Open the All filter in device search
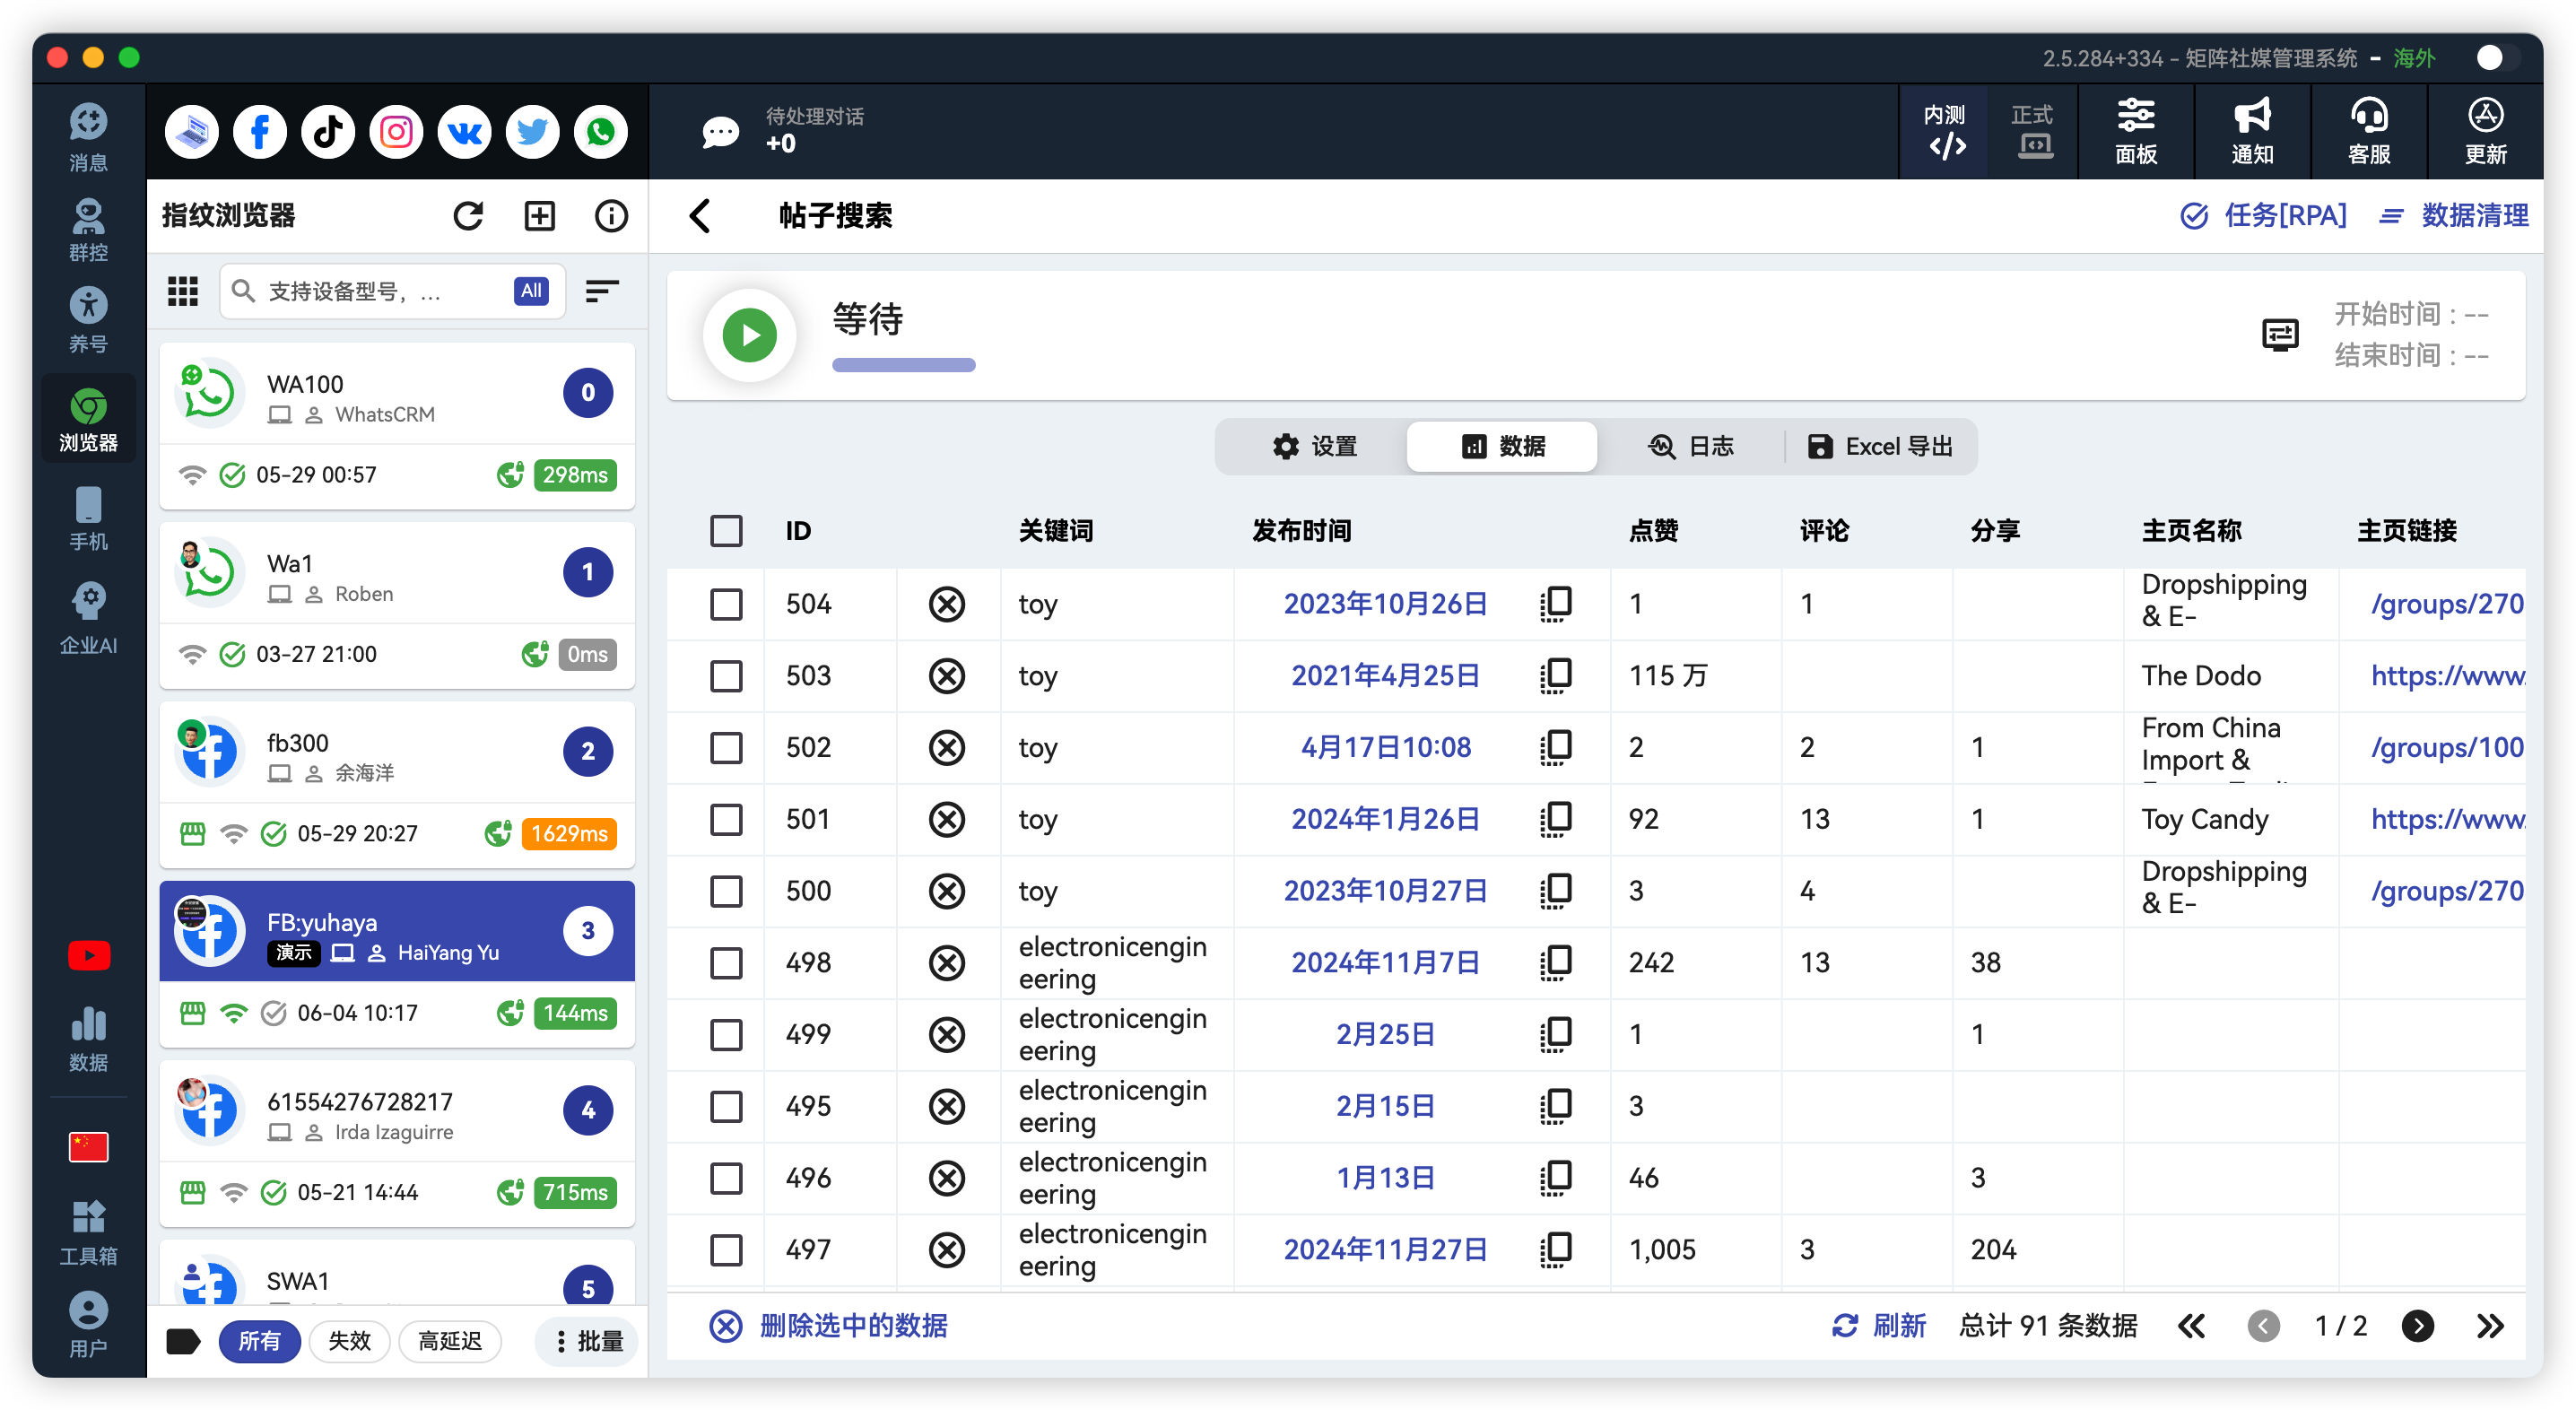Viewport: 2576px width, 1410px height. (x=531, y=291)
